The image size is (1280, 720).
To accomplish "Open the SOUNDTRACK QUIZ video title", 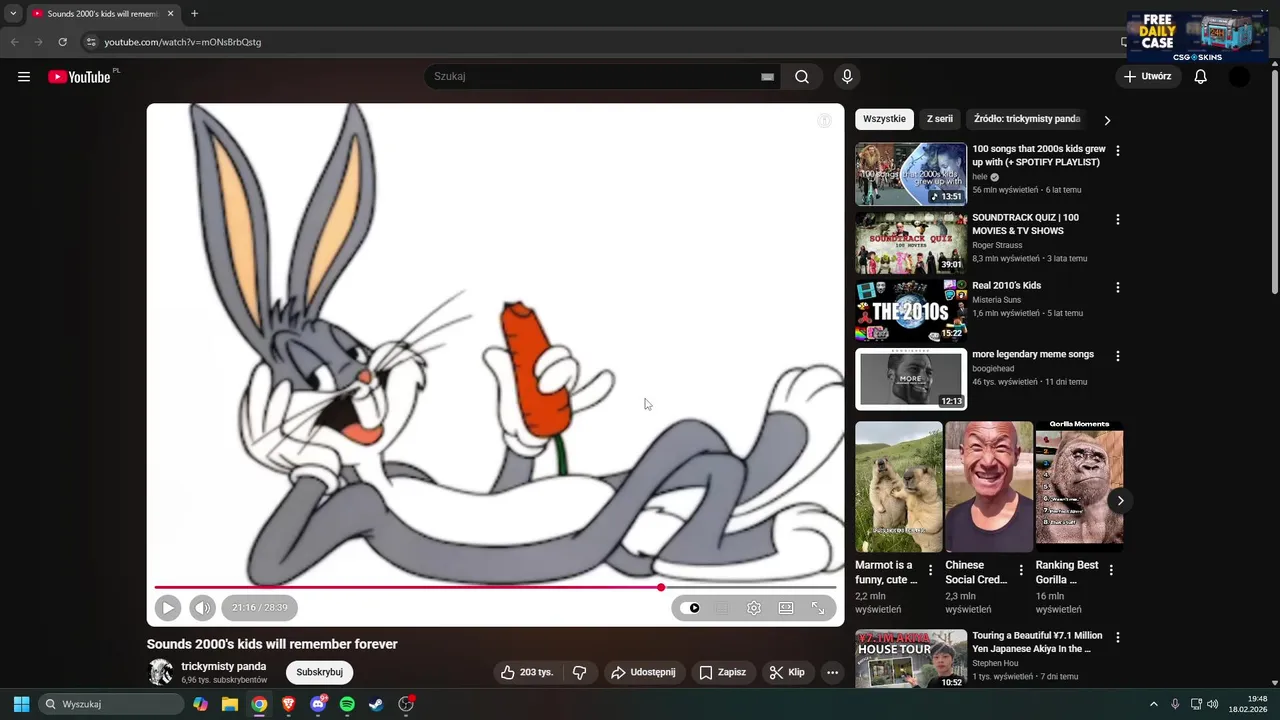I will point(1025,224).
